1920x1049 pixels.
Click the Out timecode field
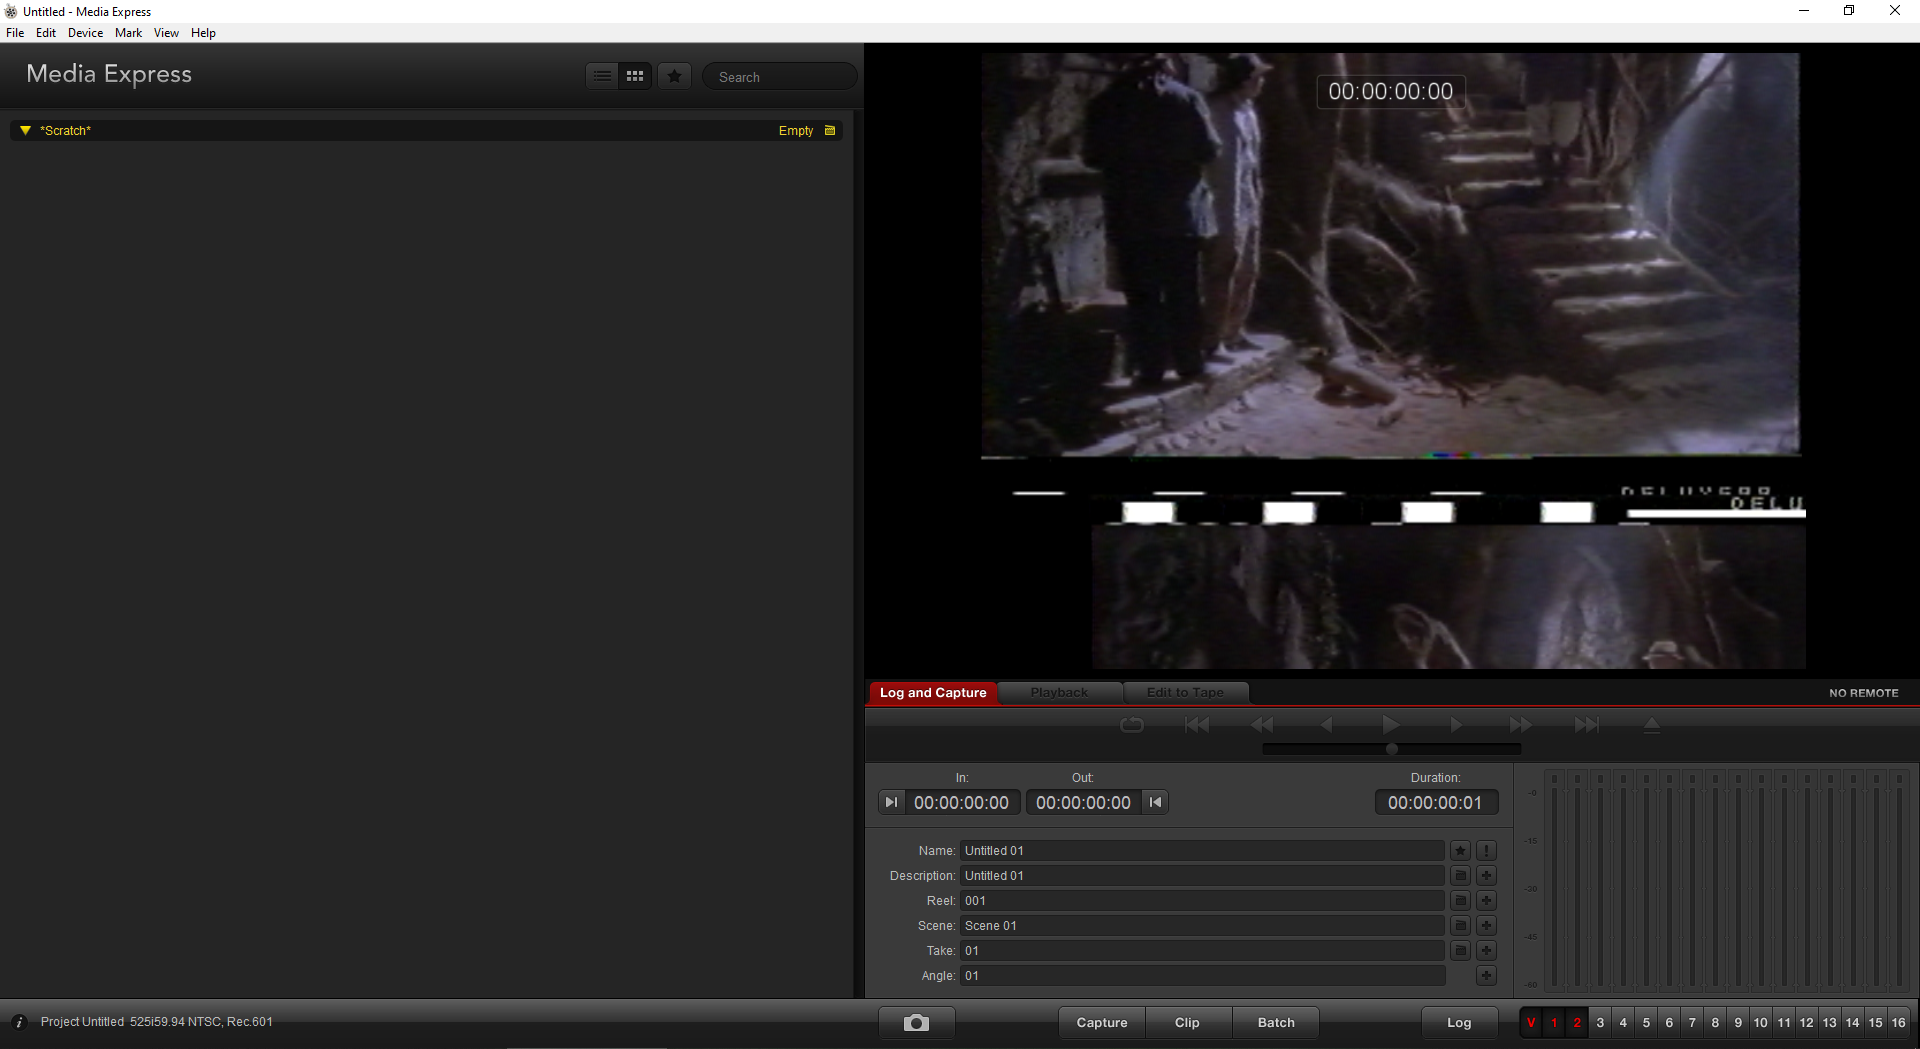click(x=1083, y=803)
